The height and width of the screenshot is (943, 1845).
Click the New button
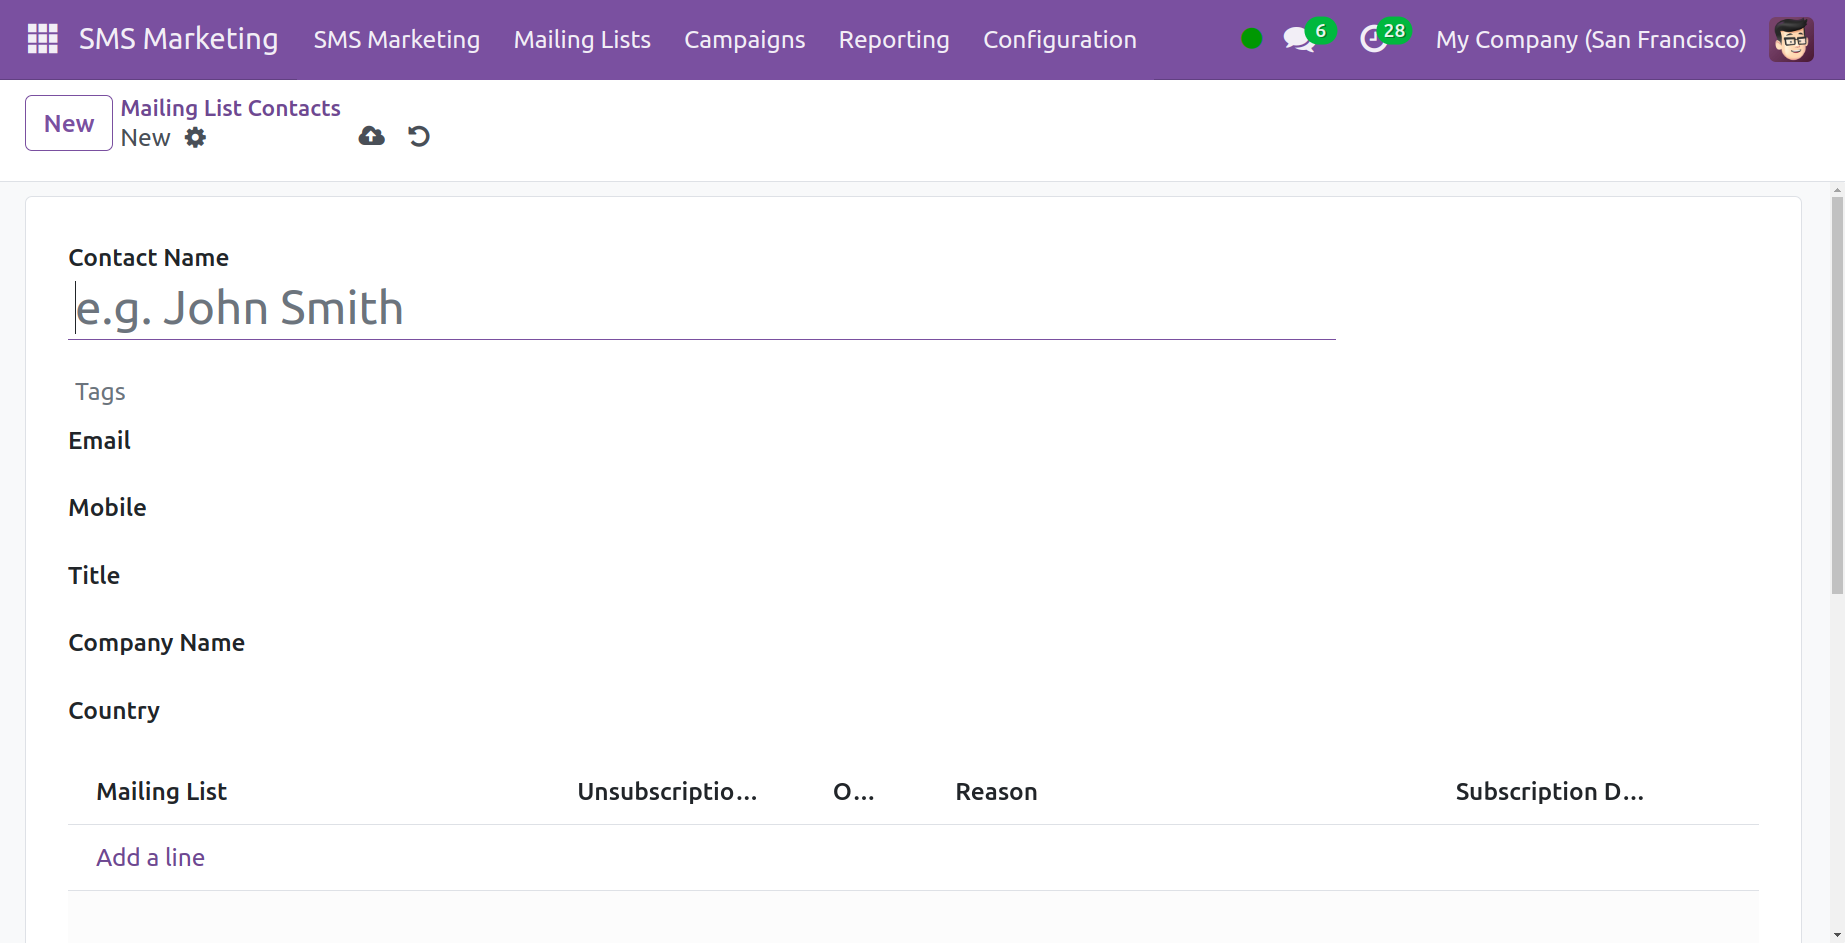[69, 123]
